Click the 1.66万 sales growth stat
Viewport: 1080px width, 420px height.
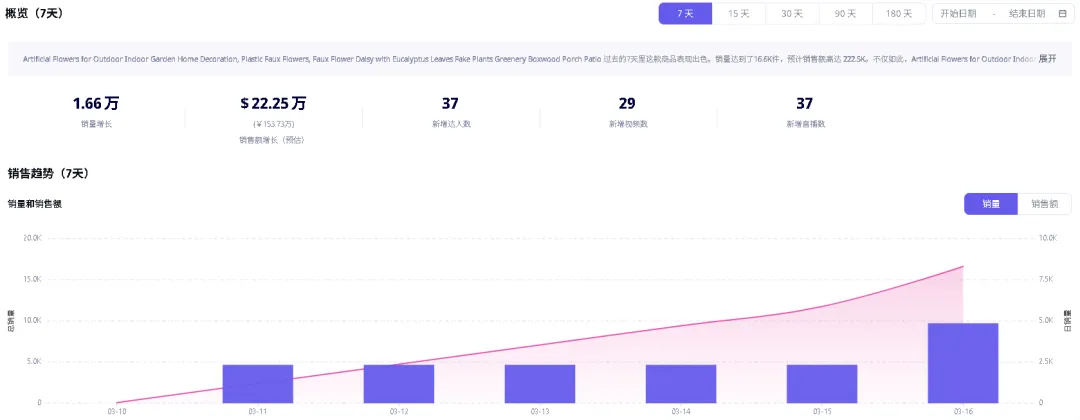pyautogui.click(x=96, y=103)
